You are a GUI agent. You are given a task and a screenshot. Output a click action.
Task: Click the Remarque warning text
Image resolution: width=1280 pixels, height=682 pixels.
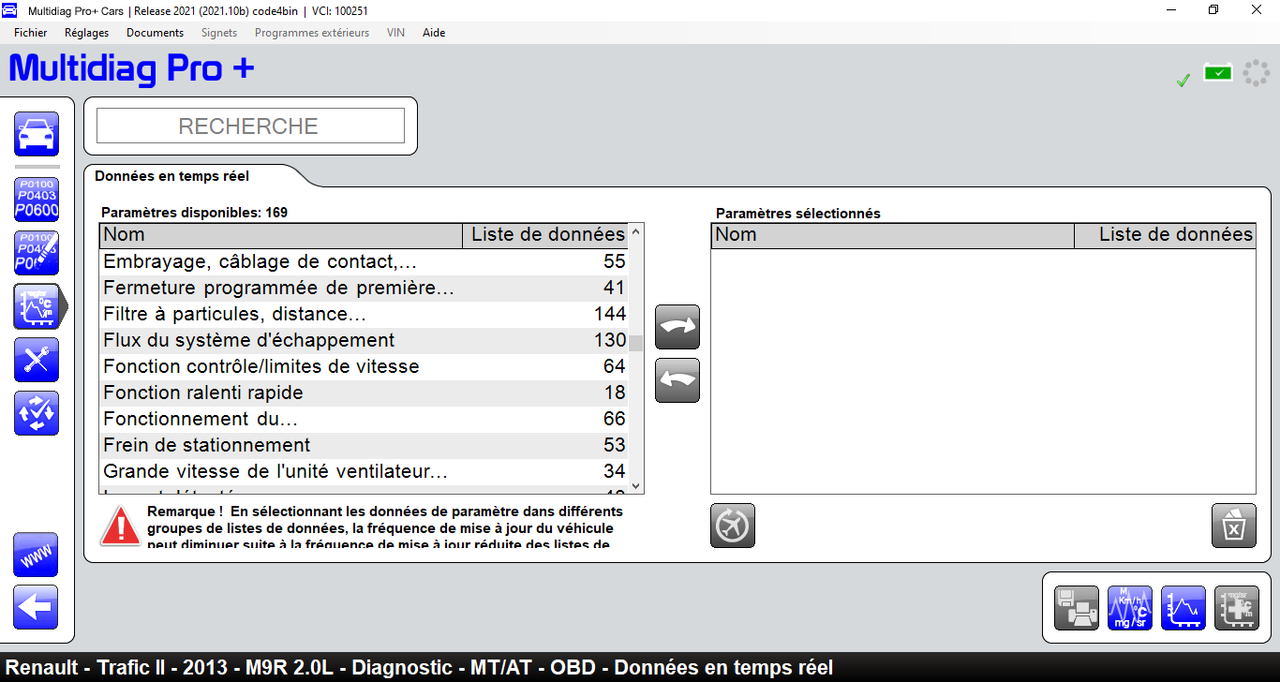(386, 527)
